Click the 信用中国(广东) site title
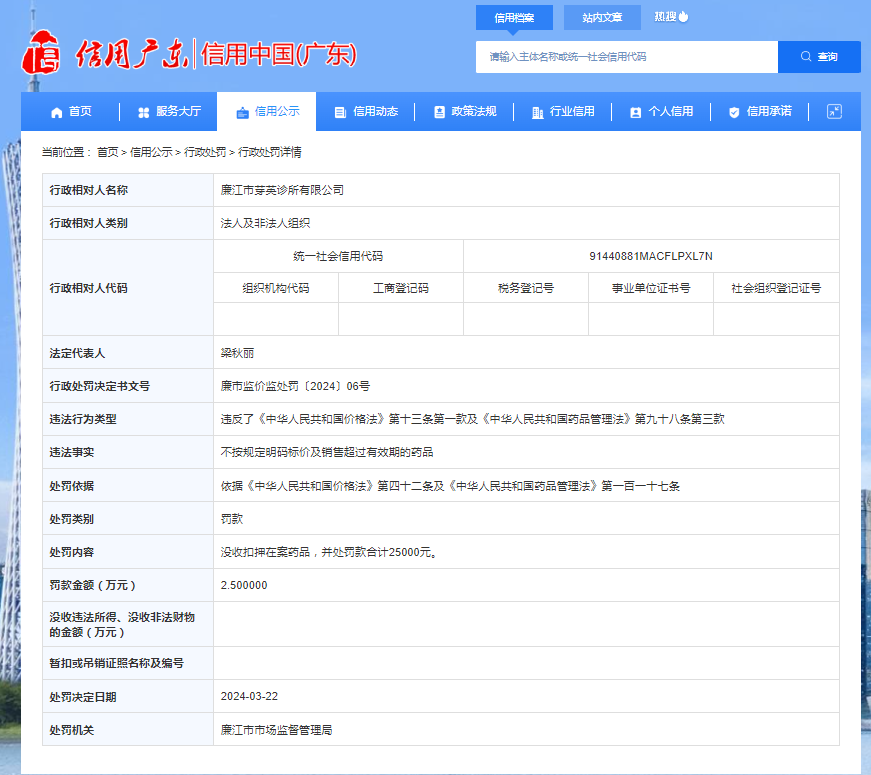 [278, 54]
